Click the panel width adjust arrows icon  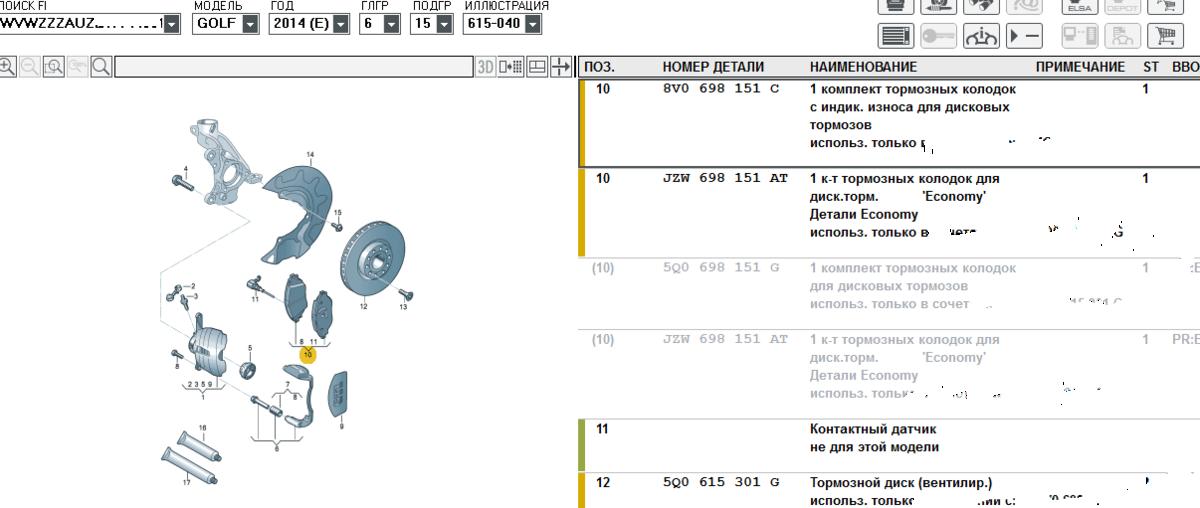click(x=561, y=67)
